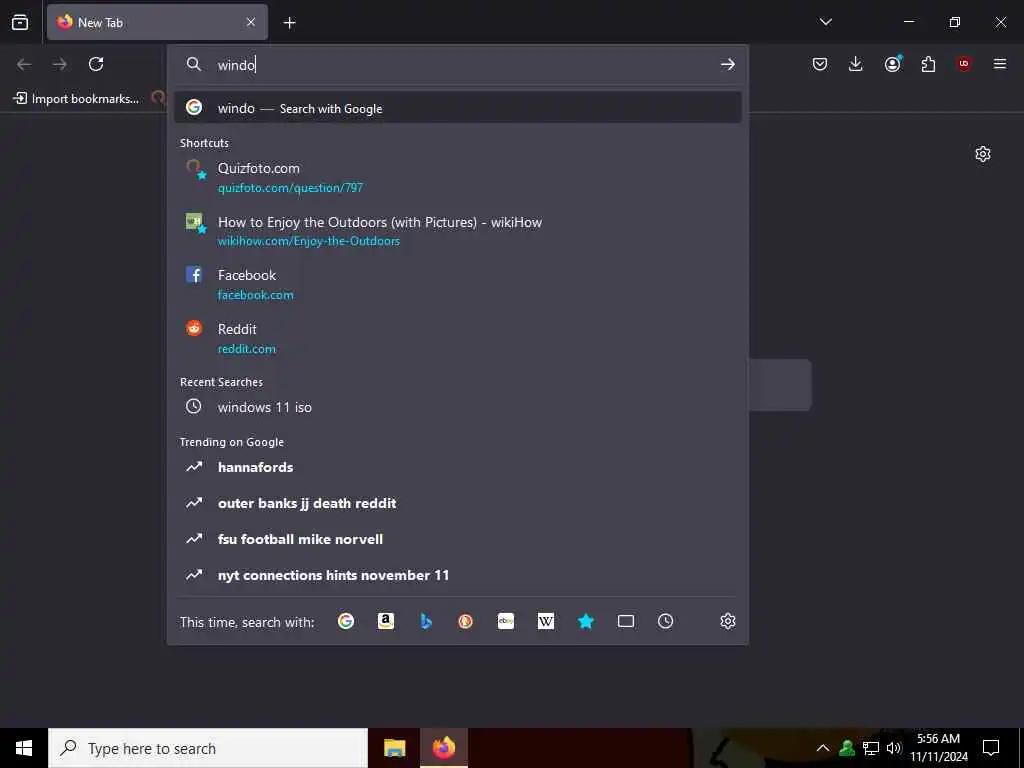Click Import bookmarks in bookmarks toolbar
Image resolution: width=1024 pixels, height=768 pixels.
[x=76, y=99]
